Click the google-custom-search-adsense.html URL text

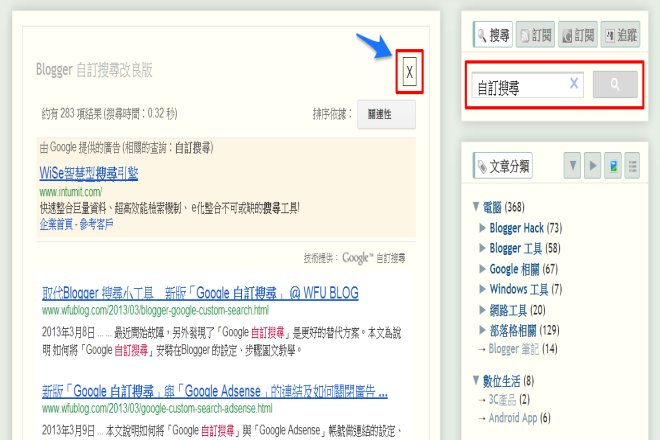click(157, 408)
